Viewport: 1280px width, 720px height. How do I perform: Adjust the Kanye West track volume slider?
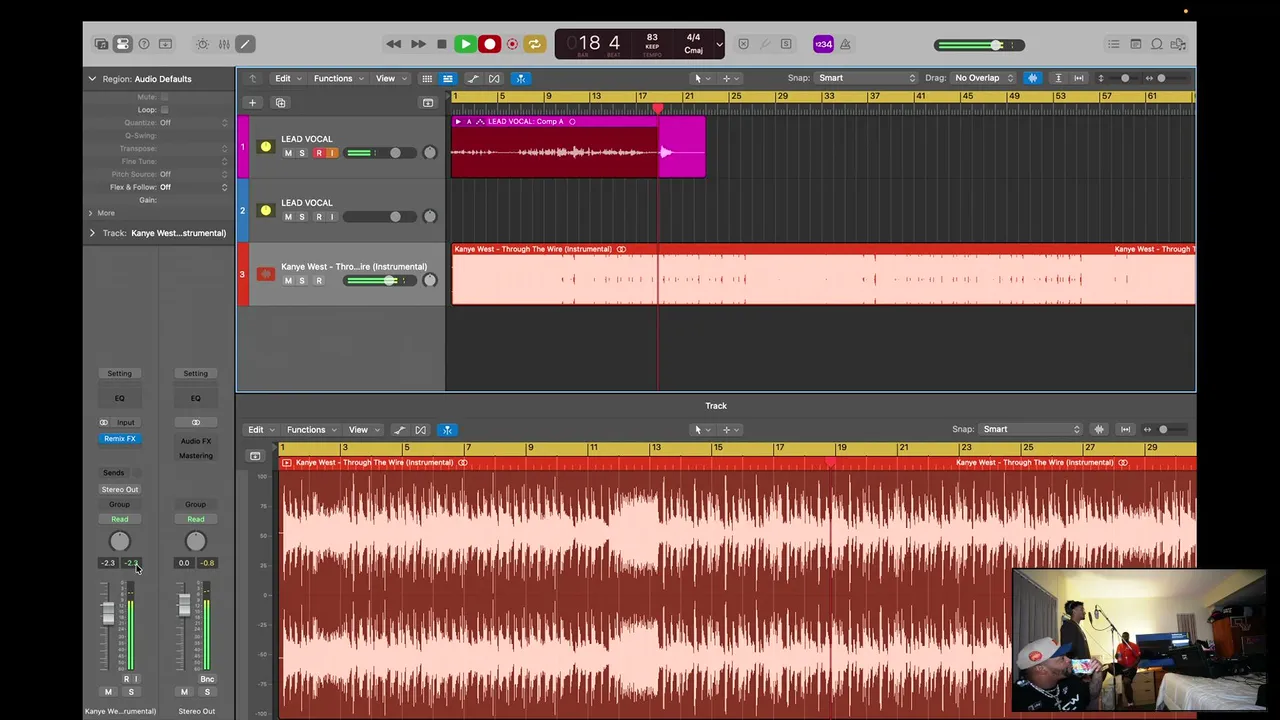click(x=381, y=280)
